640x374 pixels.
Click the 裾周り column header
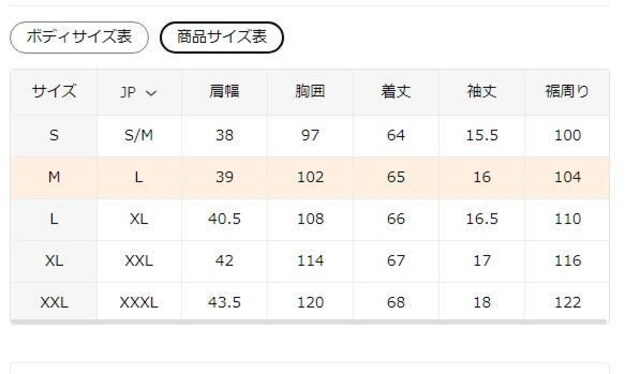coord(567,91)
